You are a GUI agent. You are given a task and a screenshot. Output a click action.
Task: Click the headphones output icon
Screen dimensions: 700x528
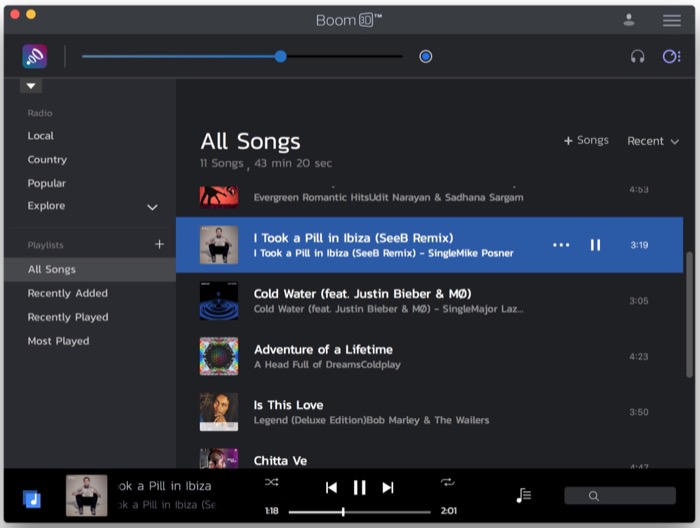(637, 57)
